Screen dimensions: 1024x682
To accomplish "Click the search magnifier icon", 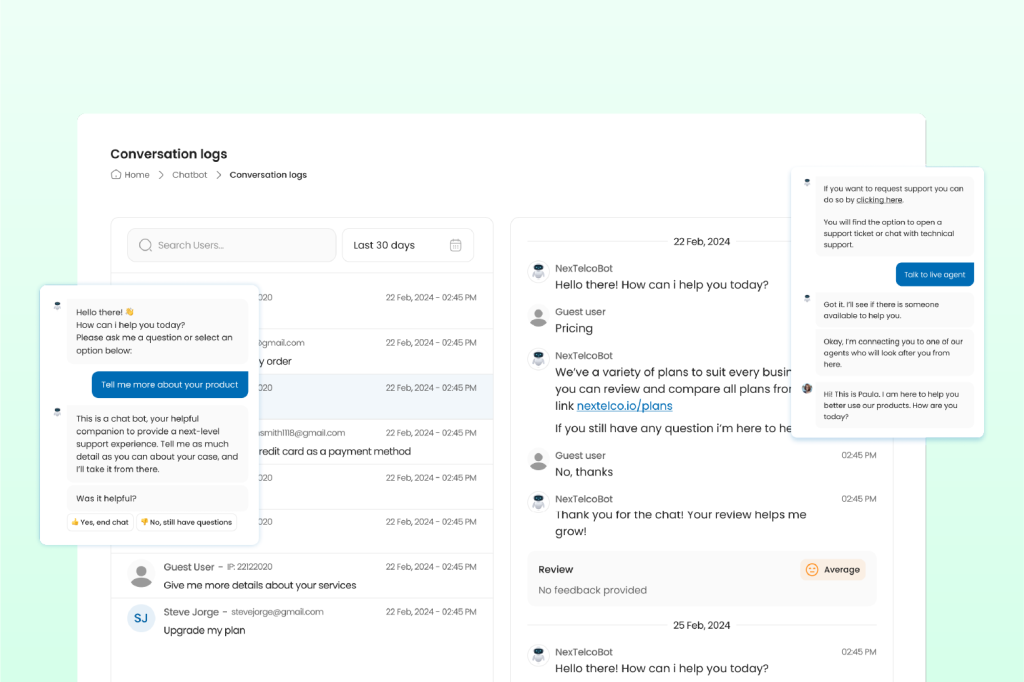I will click(145, 245).
